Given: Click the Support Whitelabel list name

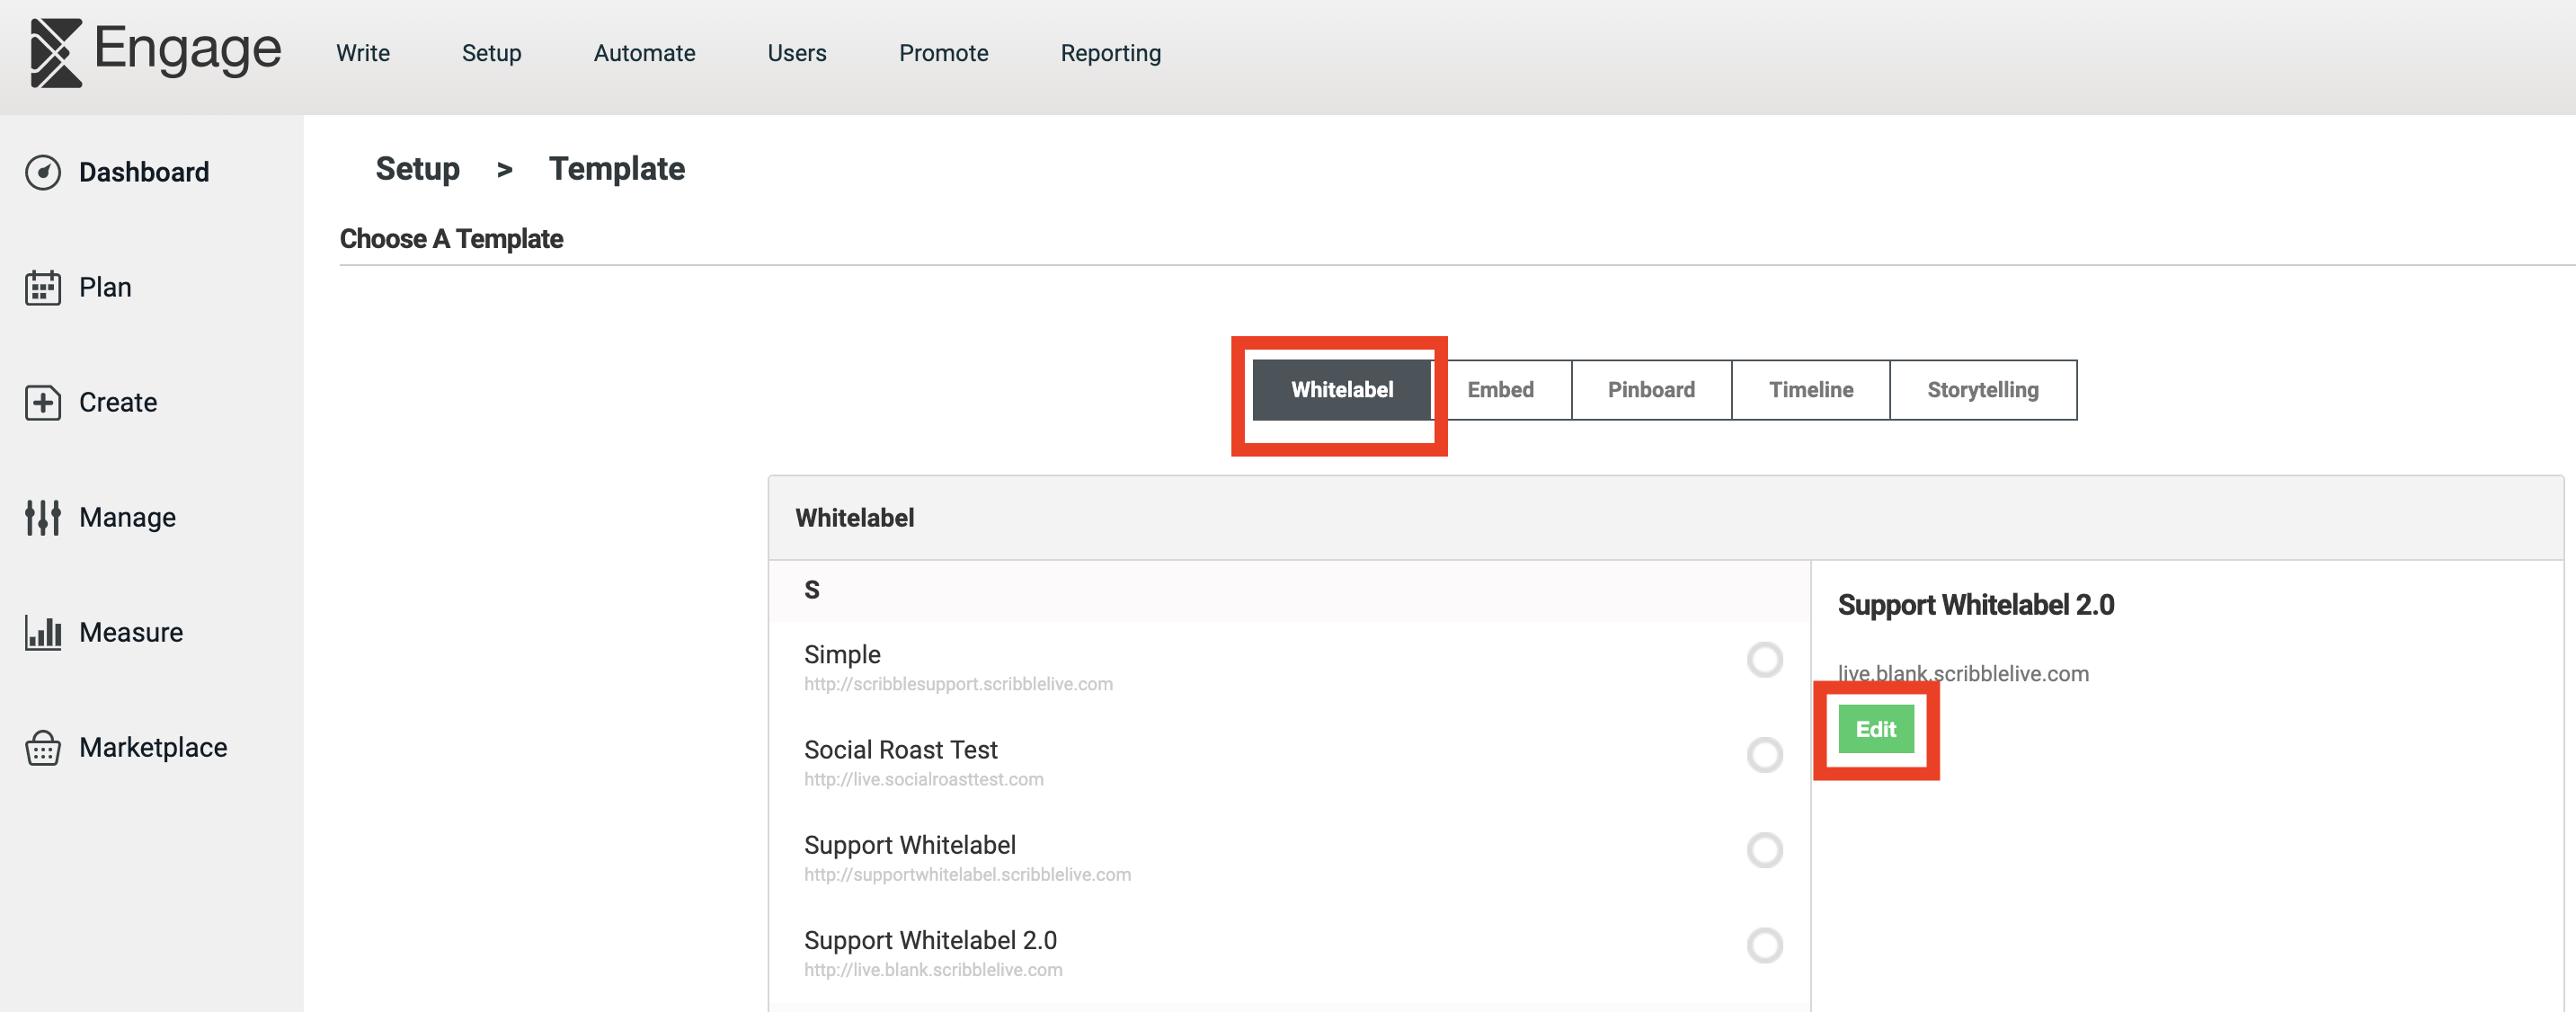Looking at the screenshot, I should point(909,844).
